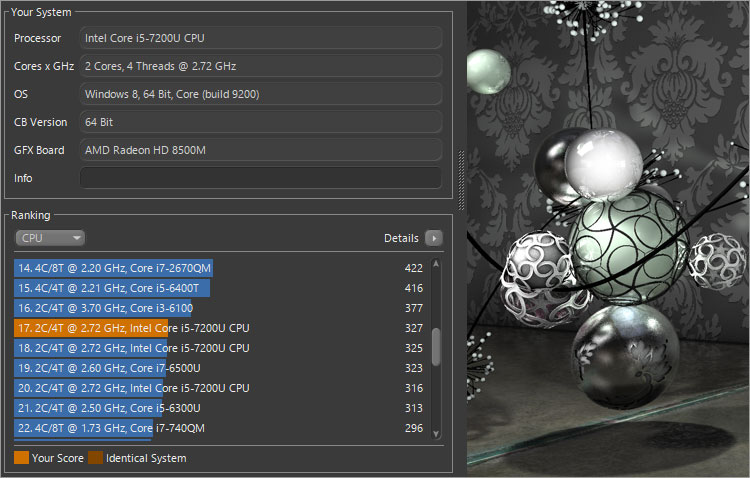Screen dimensions: 750x478
Task: Click the Details arrow button
Action: pos(434,238)
